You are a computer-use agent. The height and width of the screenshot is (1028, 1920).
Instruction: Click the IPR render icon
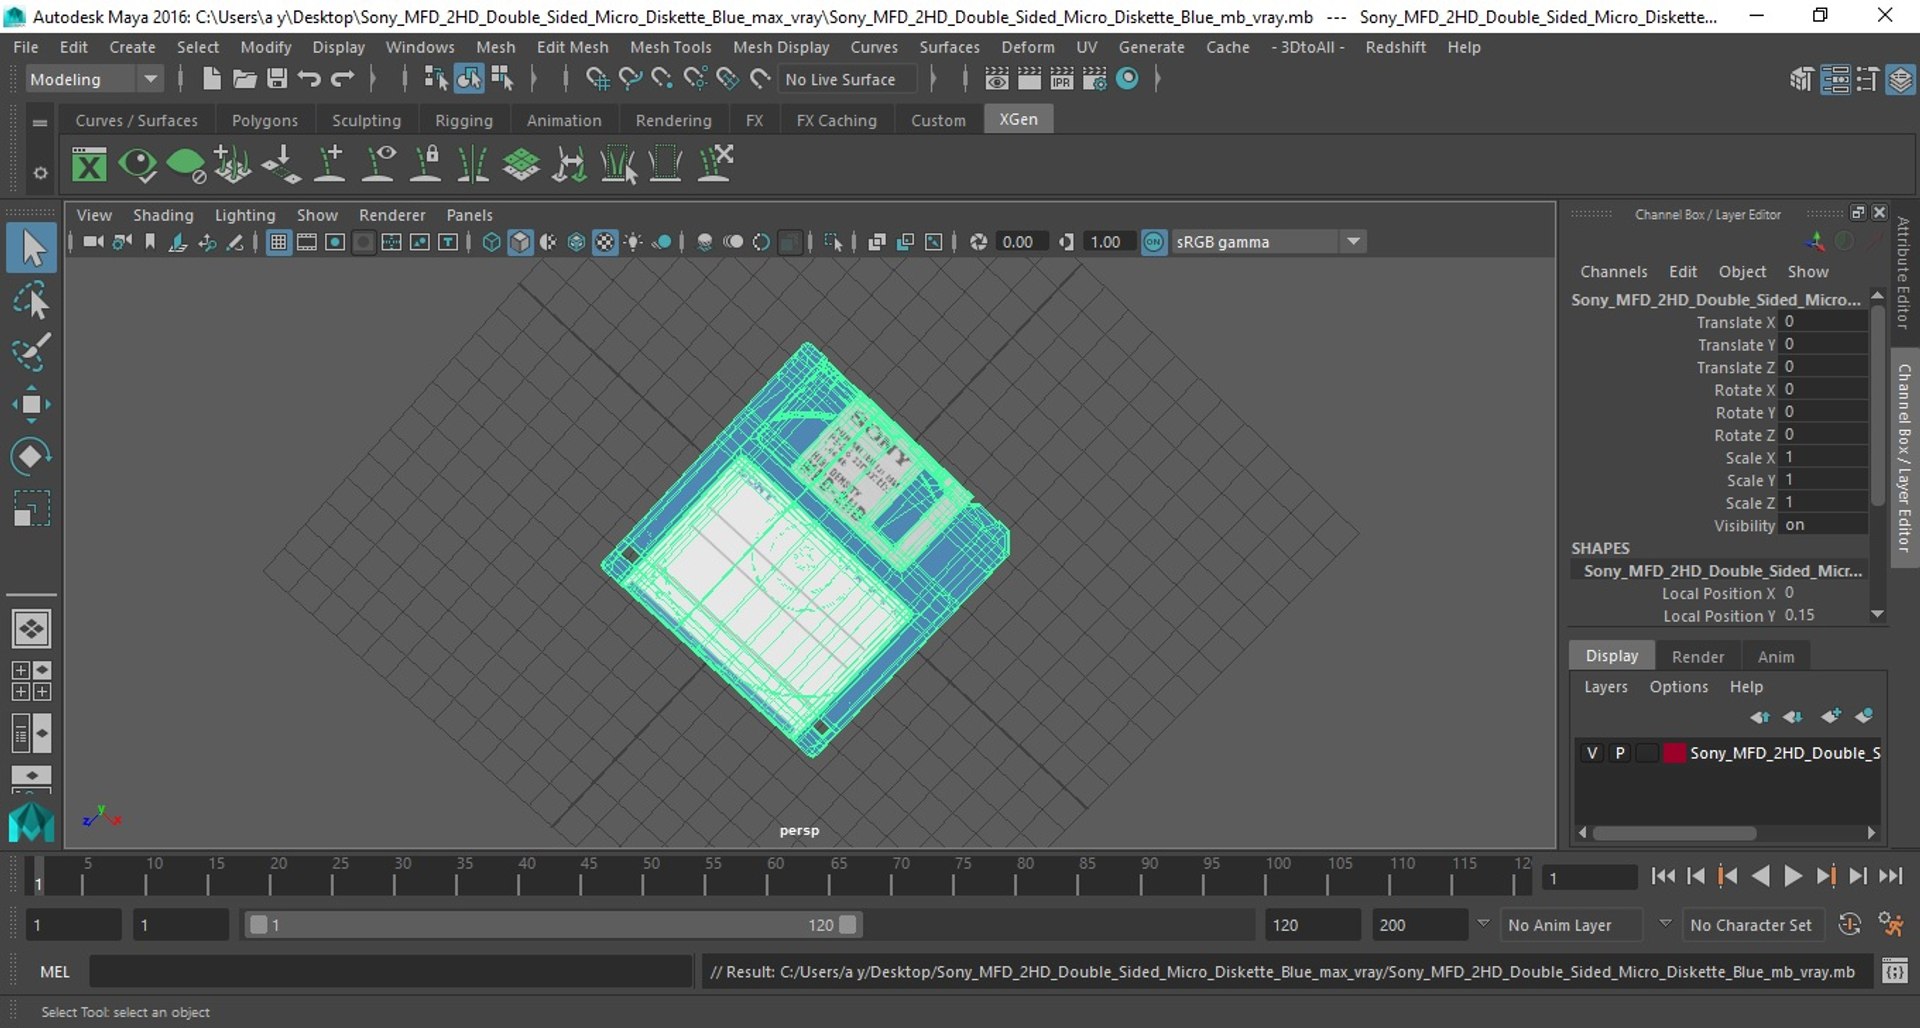(1062, 79)
